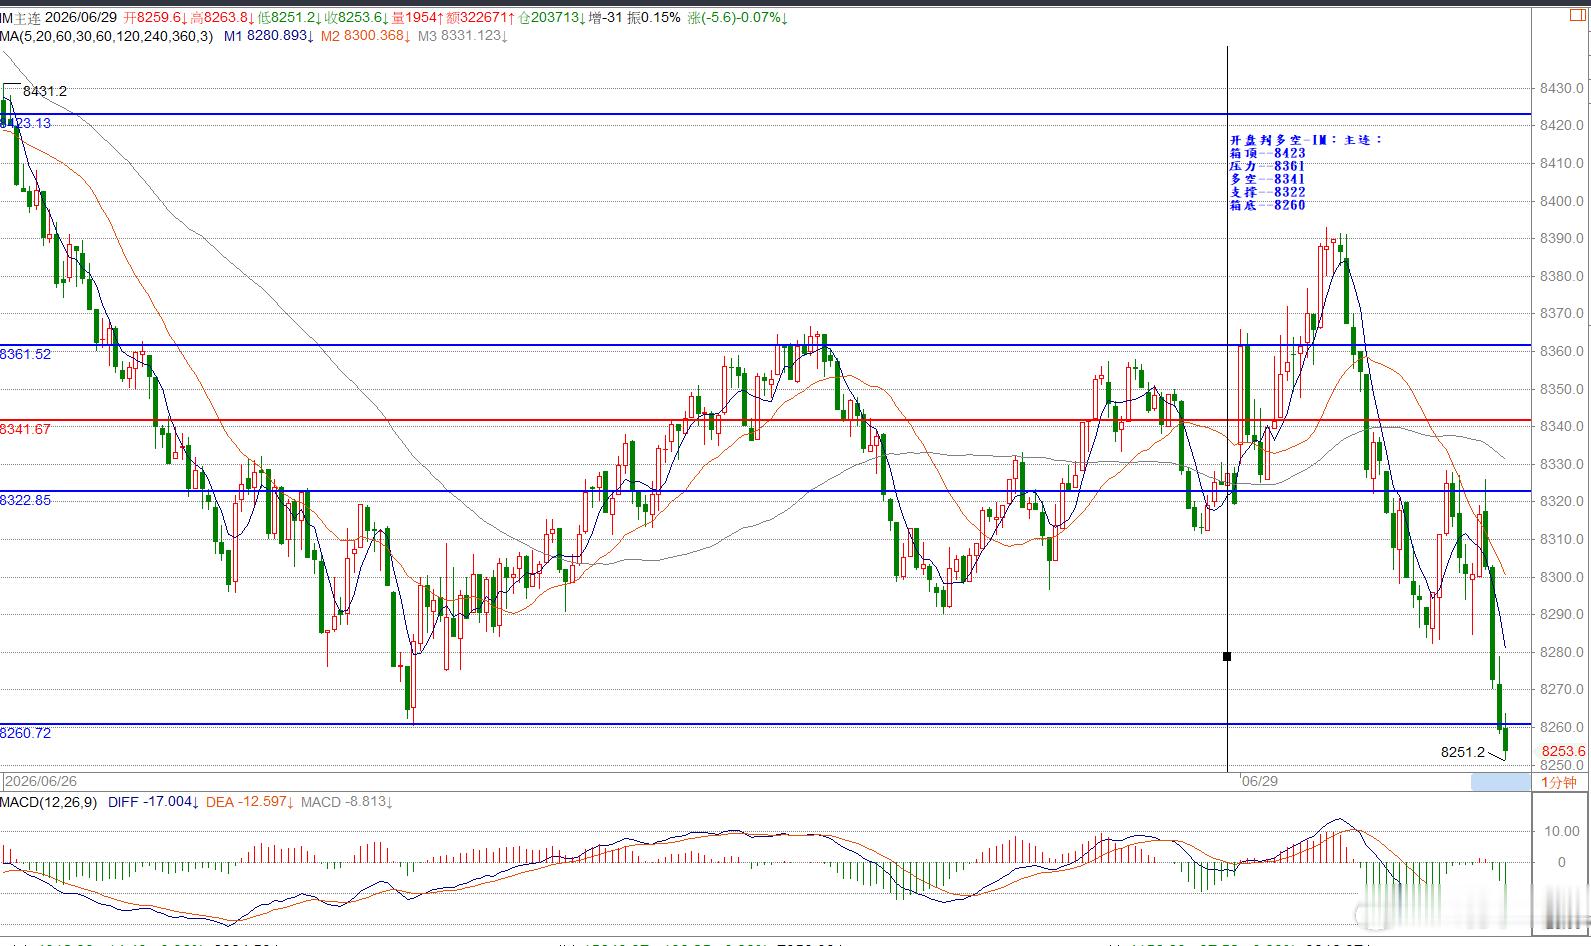Select the 8260.72 box-bottom line label
The image size is (1591, 946).
pyautogui.click(x=25, y=733)
